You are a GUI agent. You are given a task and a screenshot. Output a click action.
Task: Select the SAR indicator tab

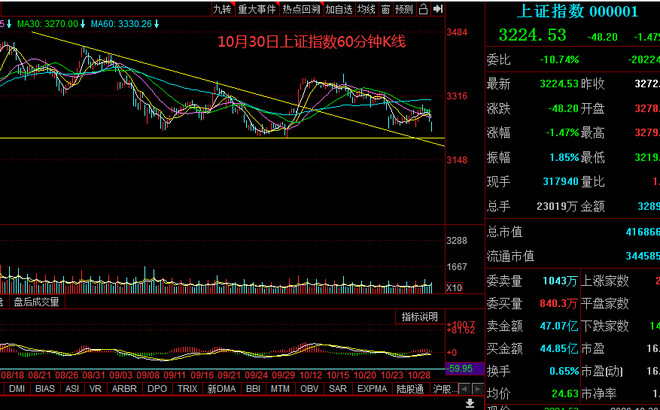tap(338, 389)
